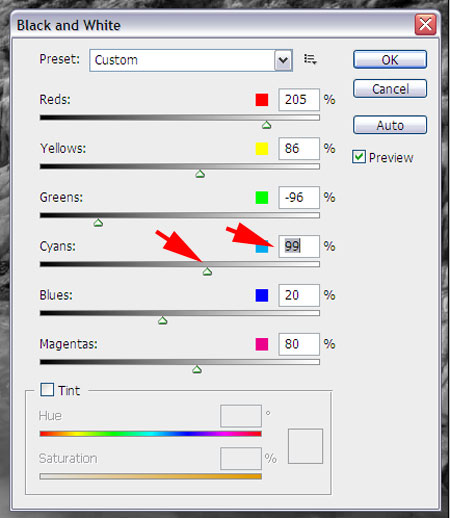Click the magenta Magentas color swatch

262,344
